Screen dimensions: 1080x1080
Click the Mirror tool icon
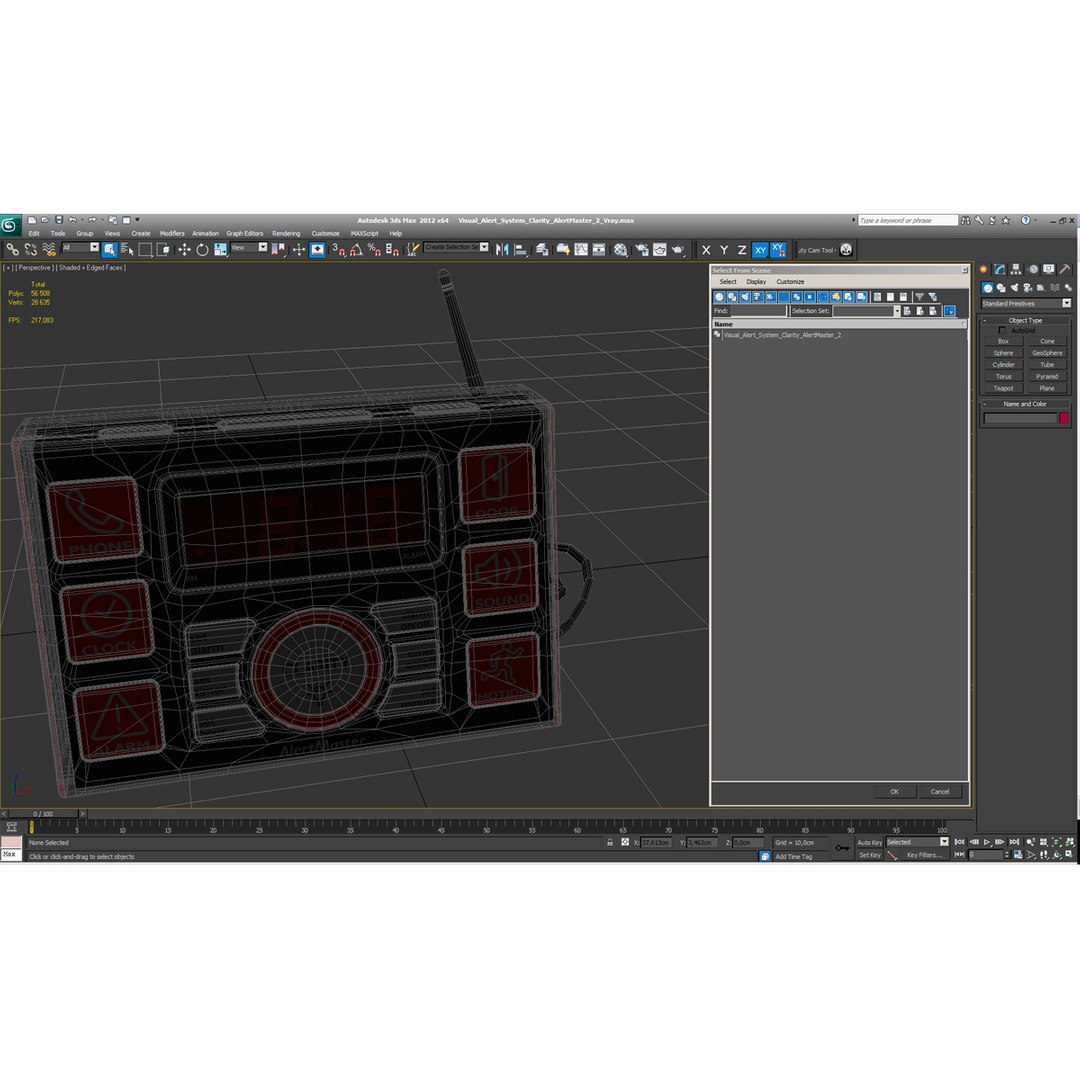502,249
